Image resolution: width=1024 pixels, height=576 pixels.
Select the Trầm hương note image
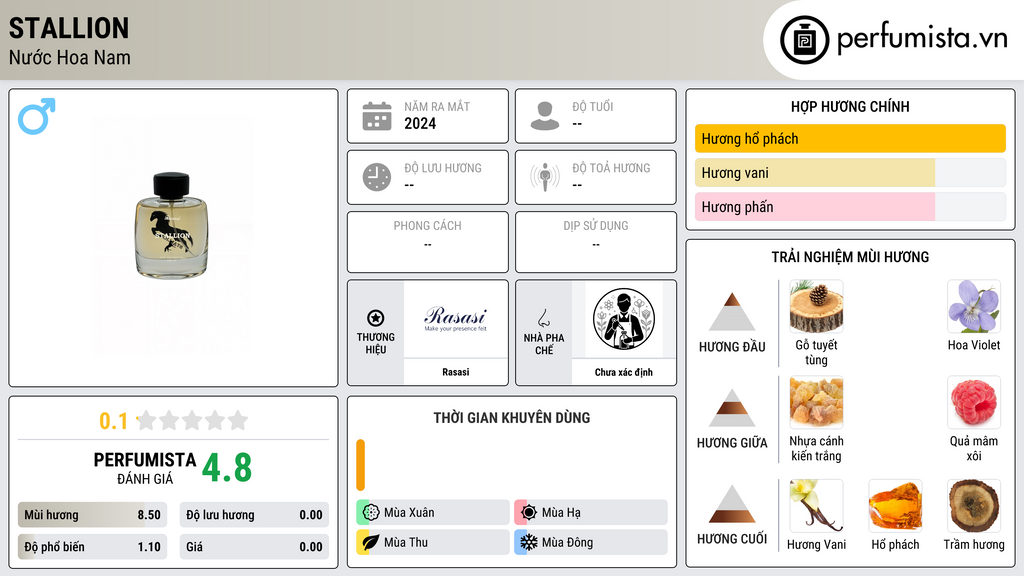(x=974, y=506)
